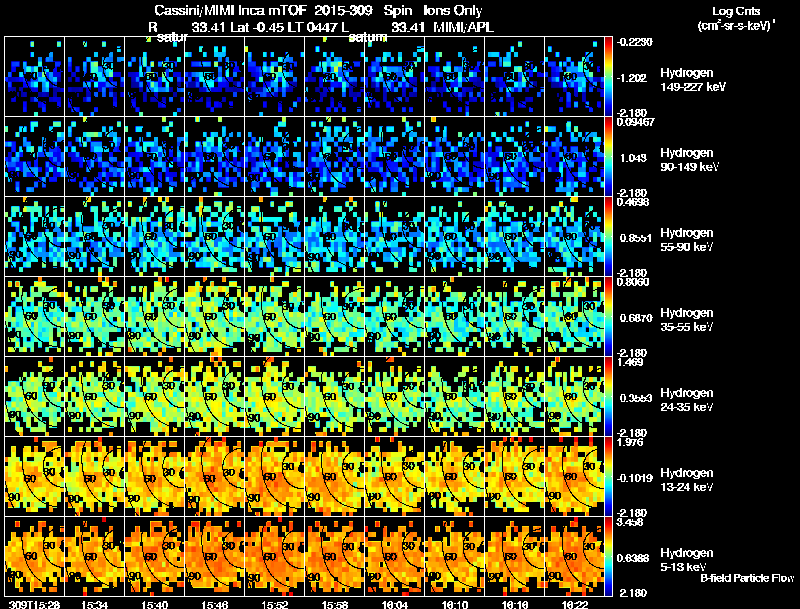Select the 5-13 keV panel at 15:34
800x609 pixels.
click(x=95, y=557)
